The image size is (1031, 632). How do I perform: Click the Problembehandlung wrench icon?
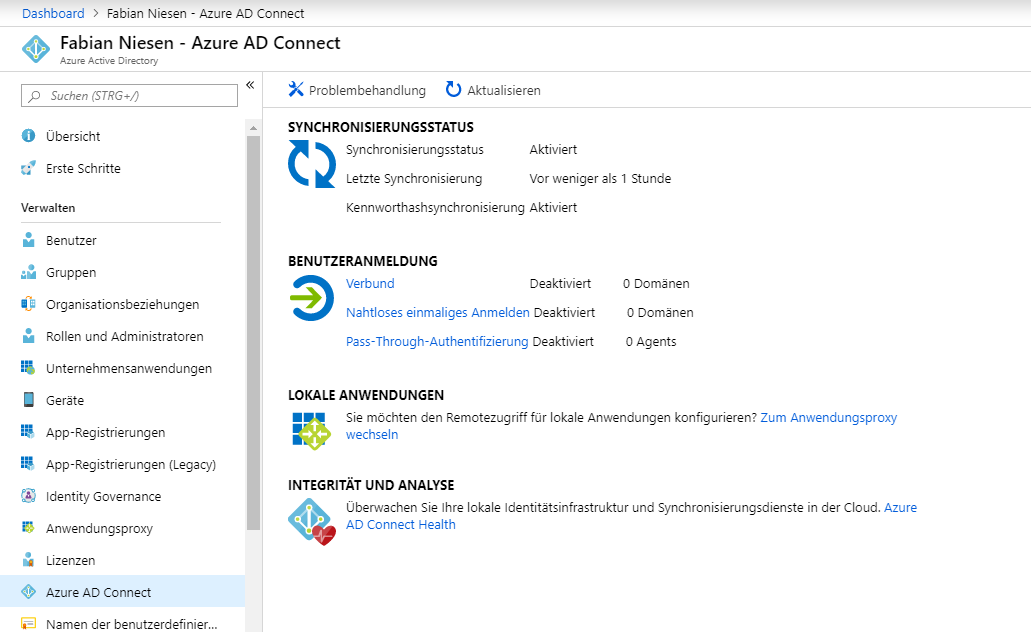pos(296,89)
